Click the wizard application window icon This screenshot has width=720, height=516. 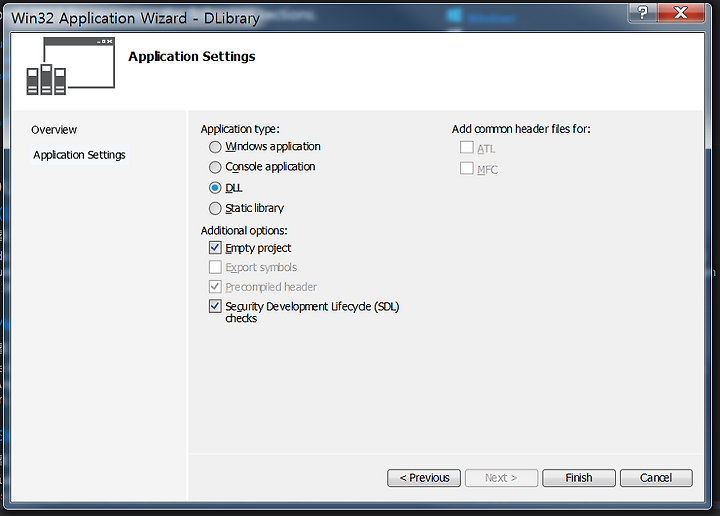[70, 66]
